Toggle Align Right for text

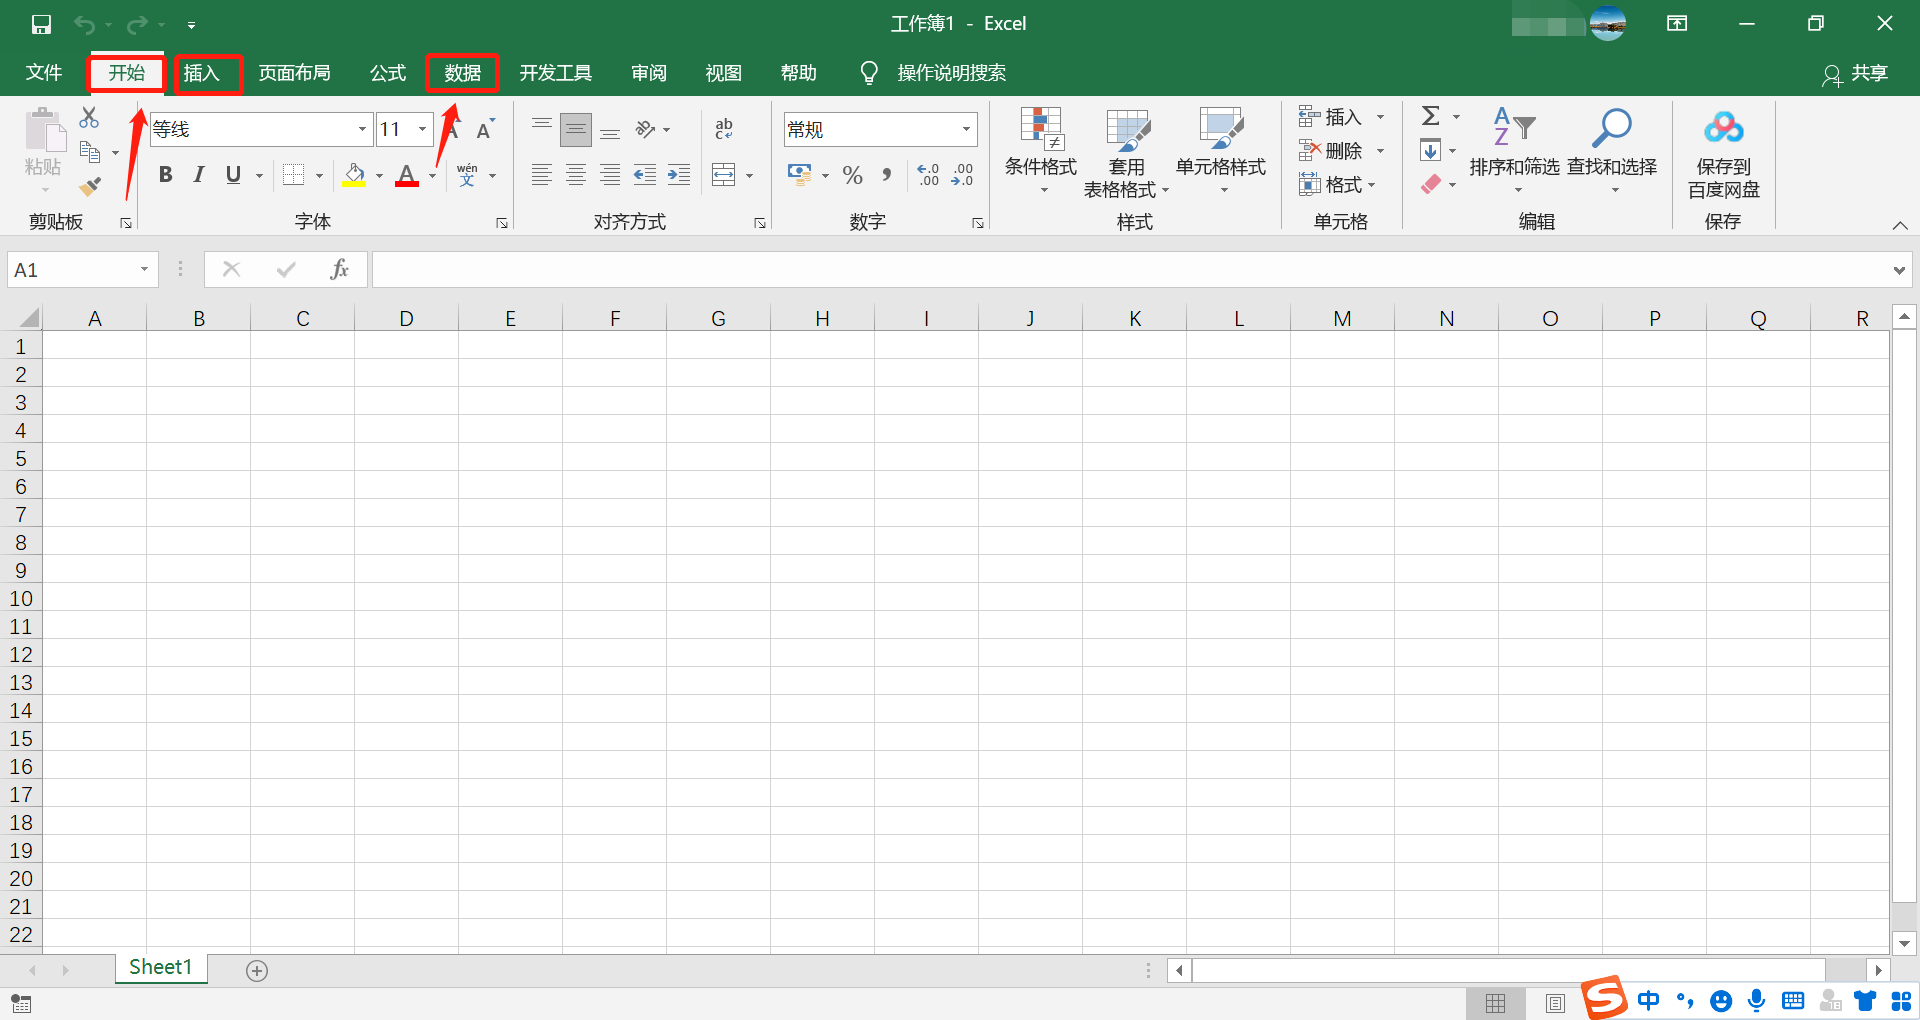[610, 175]
